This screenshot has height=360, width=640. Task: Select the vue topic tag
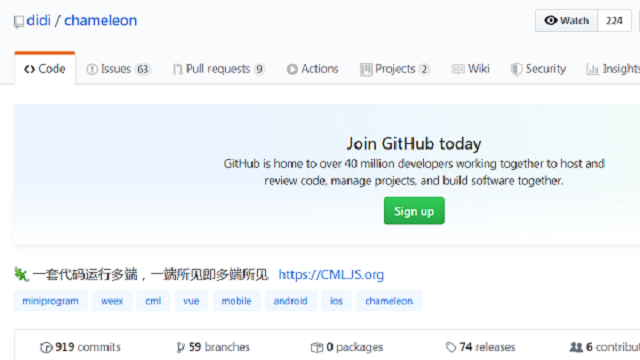[191, 301]
